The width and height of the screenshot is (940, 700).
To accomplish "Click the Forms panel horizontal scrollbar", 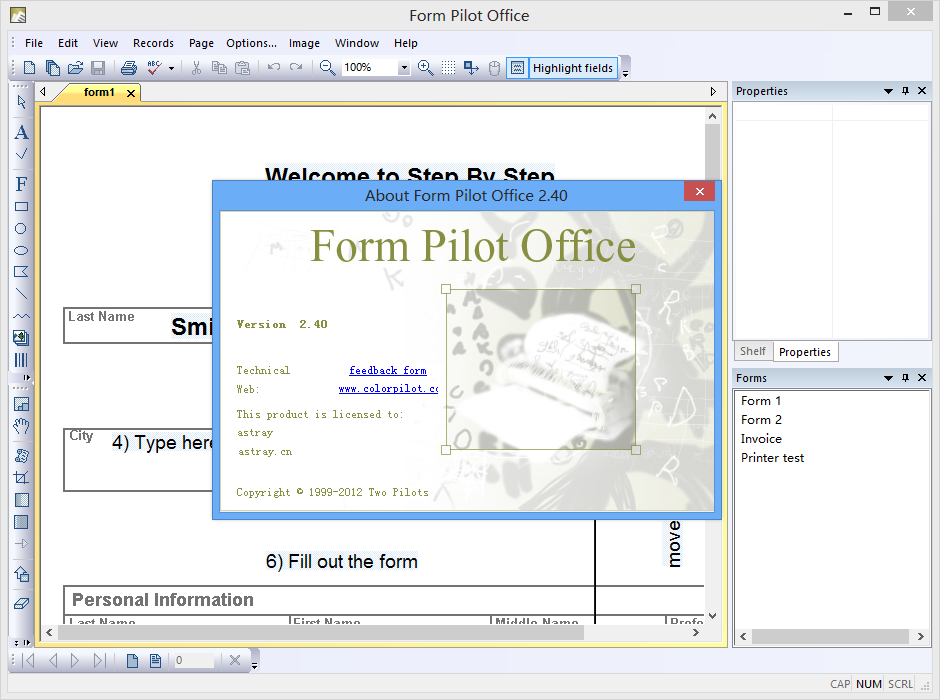I will point(832,636).
